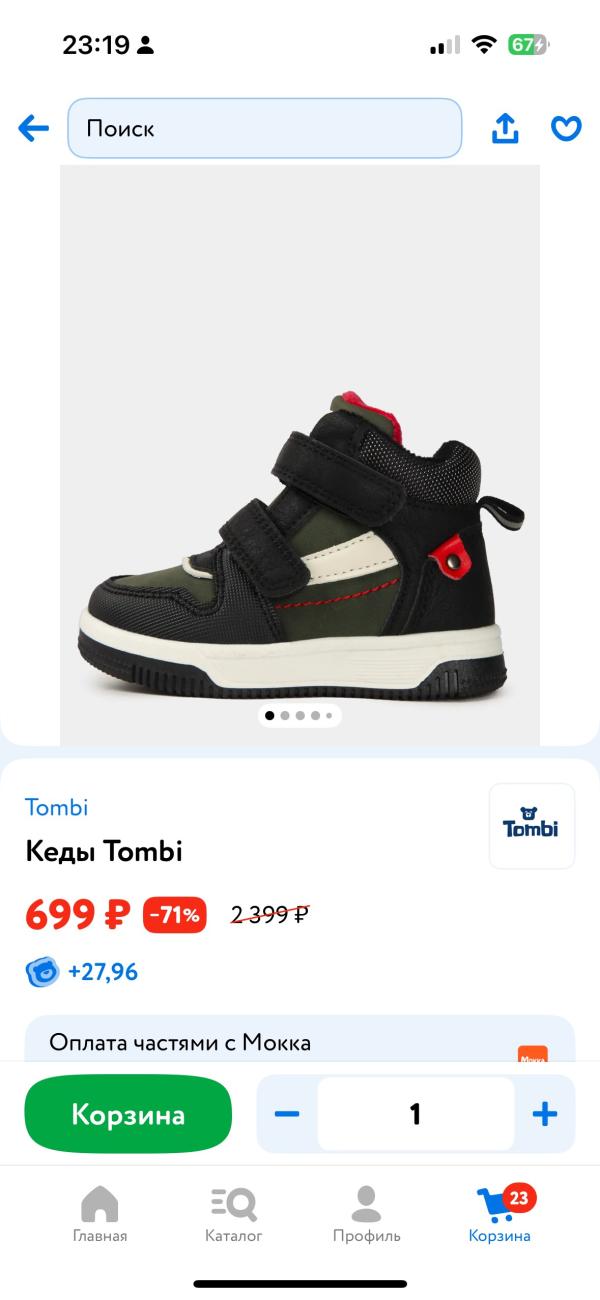
Task: Tap the blue bonus points bear icon
Action: 43,971
